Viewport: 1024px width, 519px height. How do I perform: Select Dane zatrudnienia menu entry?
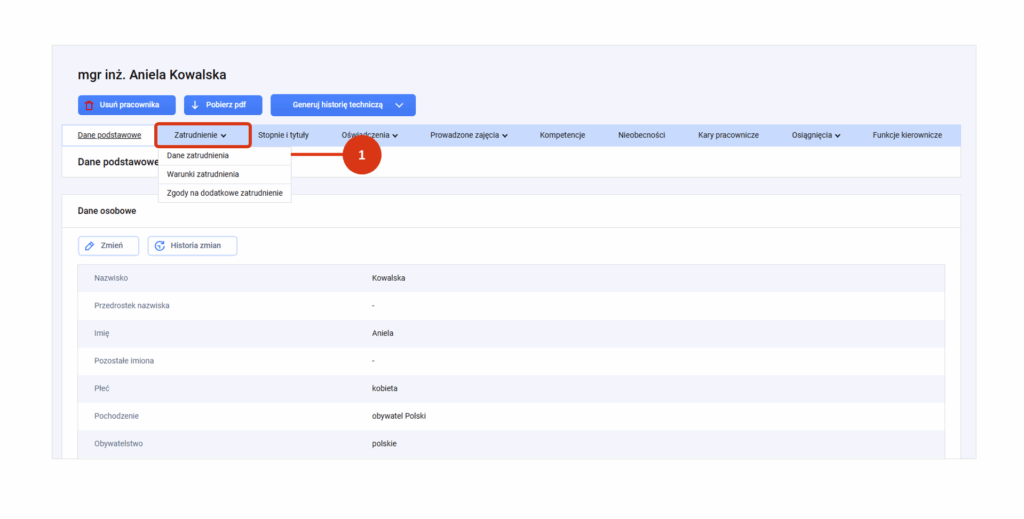coord(225,155)
